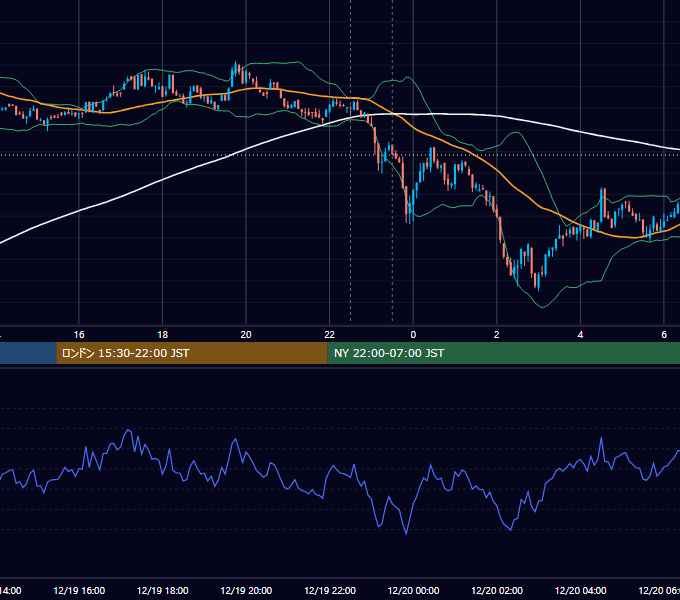680x600 pixels.
Task: Click the 12/20 00:00 time label
Action: click(x=413, y=590)
